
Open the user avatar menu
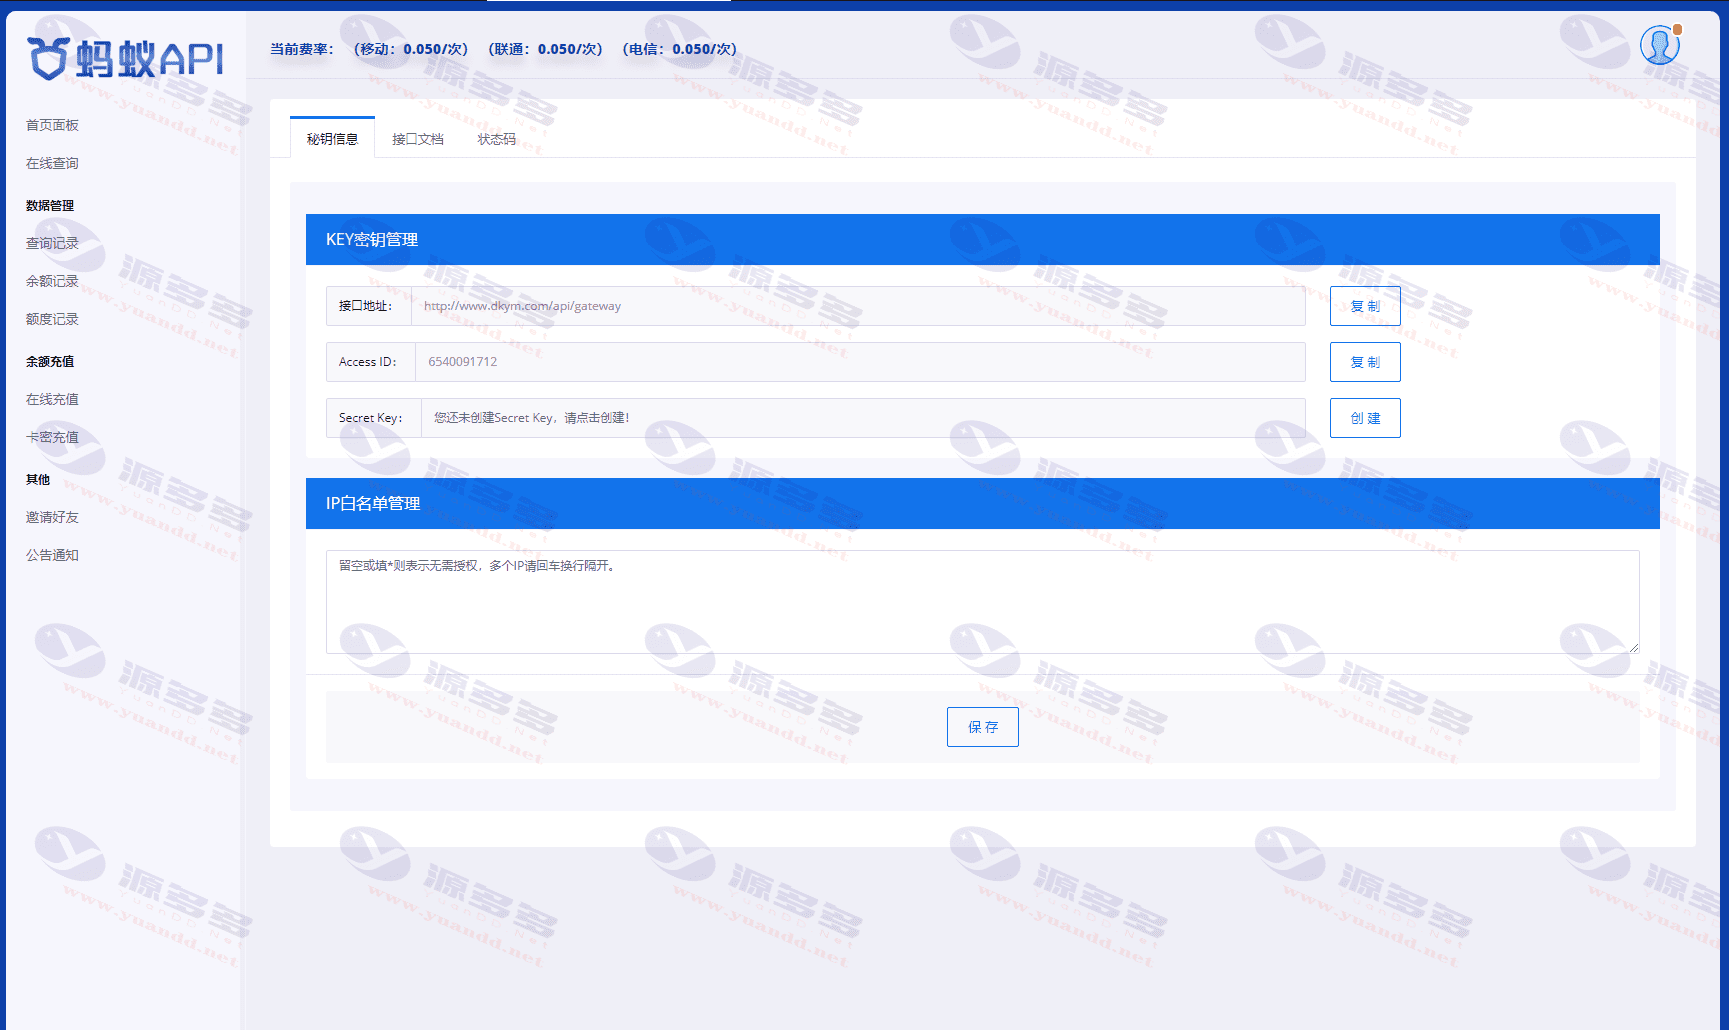[1660, 45]
